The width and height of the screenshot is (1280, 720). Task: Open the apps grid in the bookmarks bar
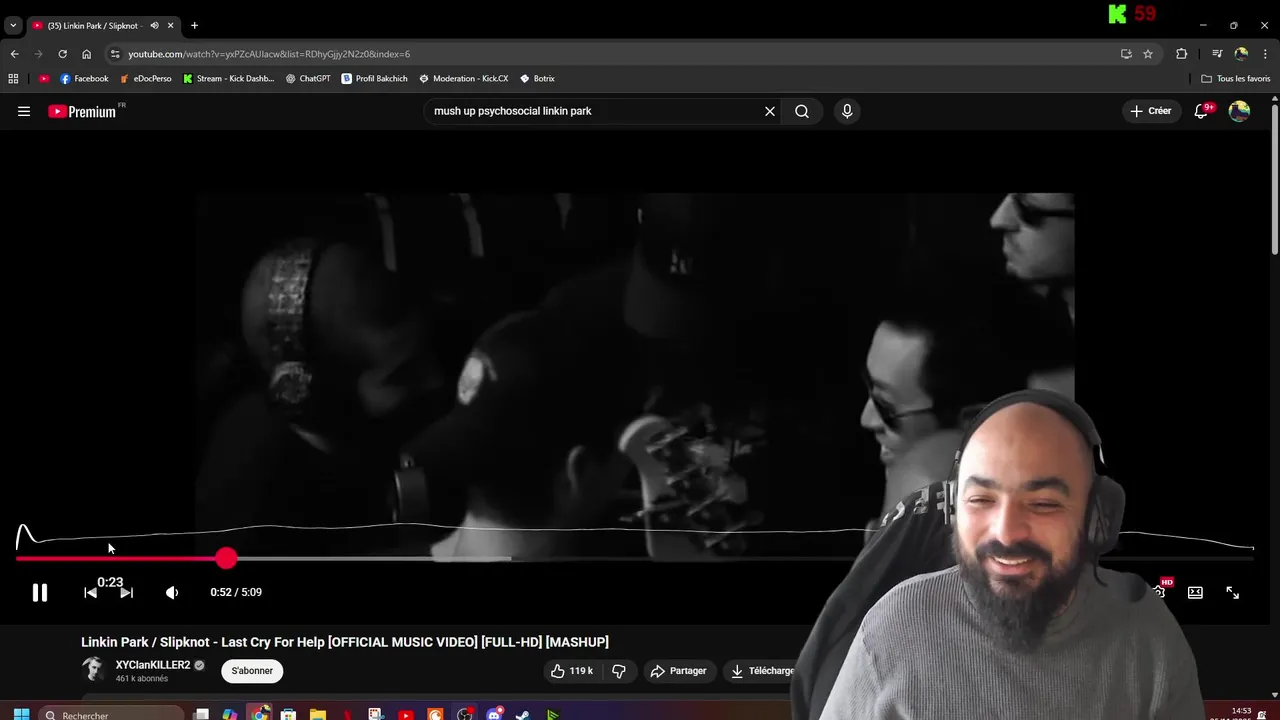coord(13,78)
